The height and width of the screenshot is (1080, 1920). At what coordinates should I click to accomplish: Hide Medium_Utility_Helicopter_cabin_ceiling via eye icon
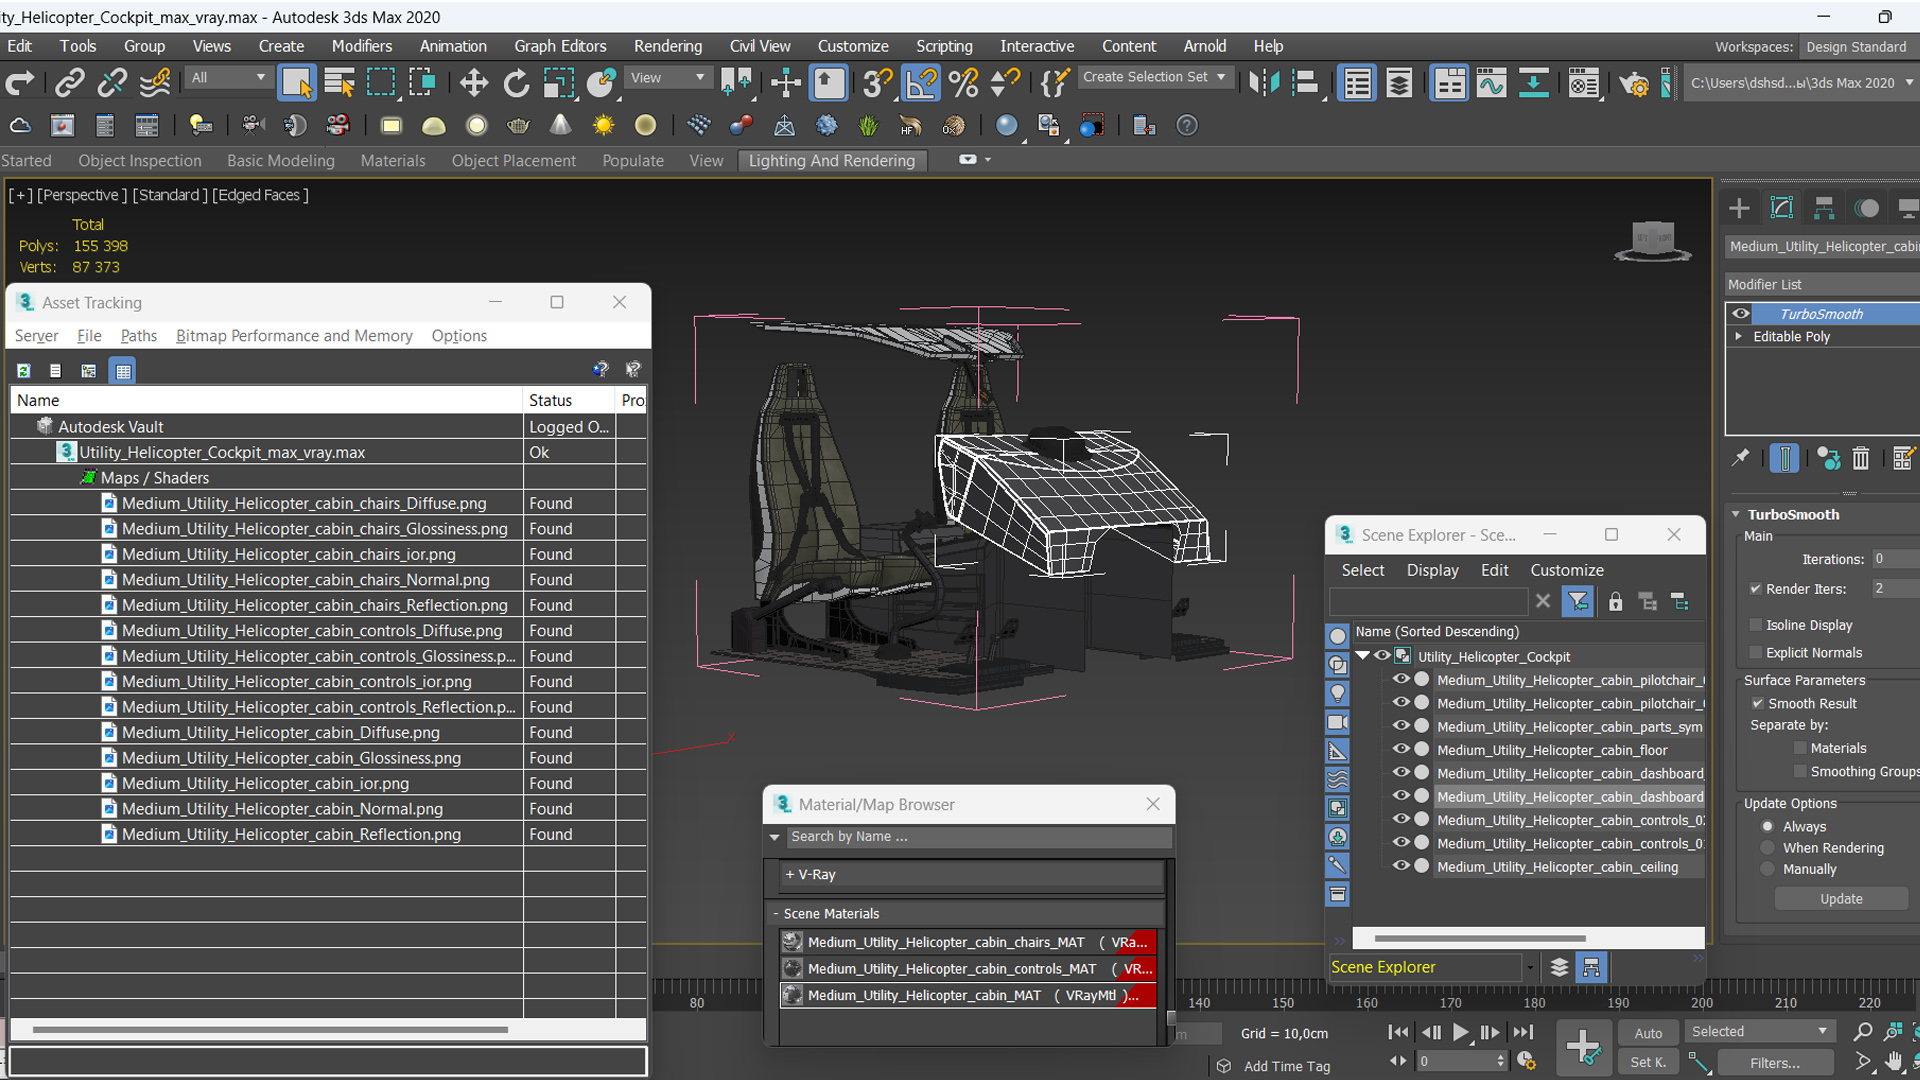[1400, 866]
